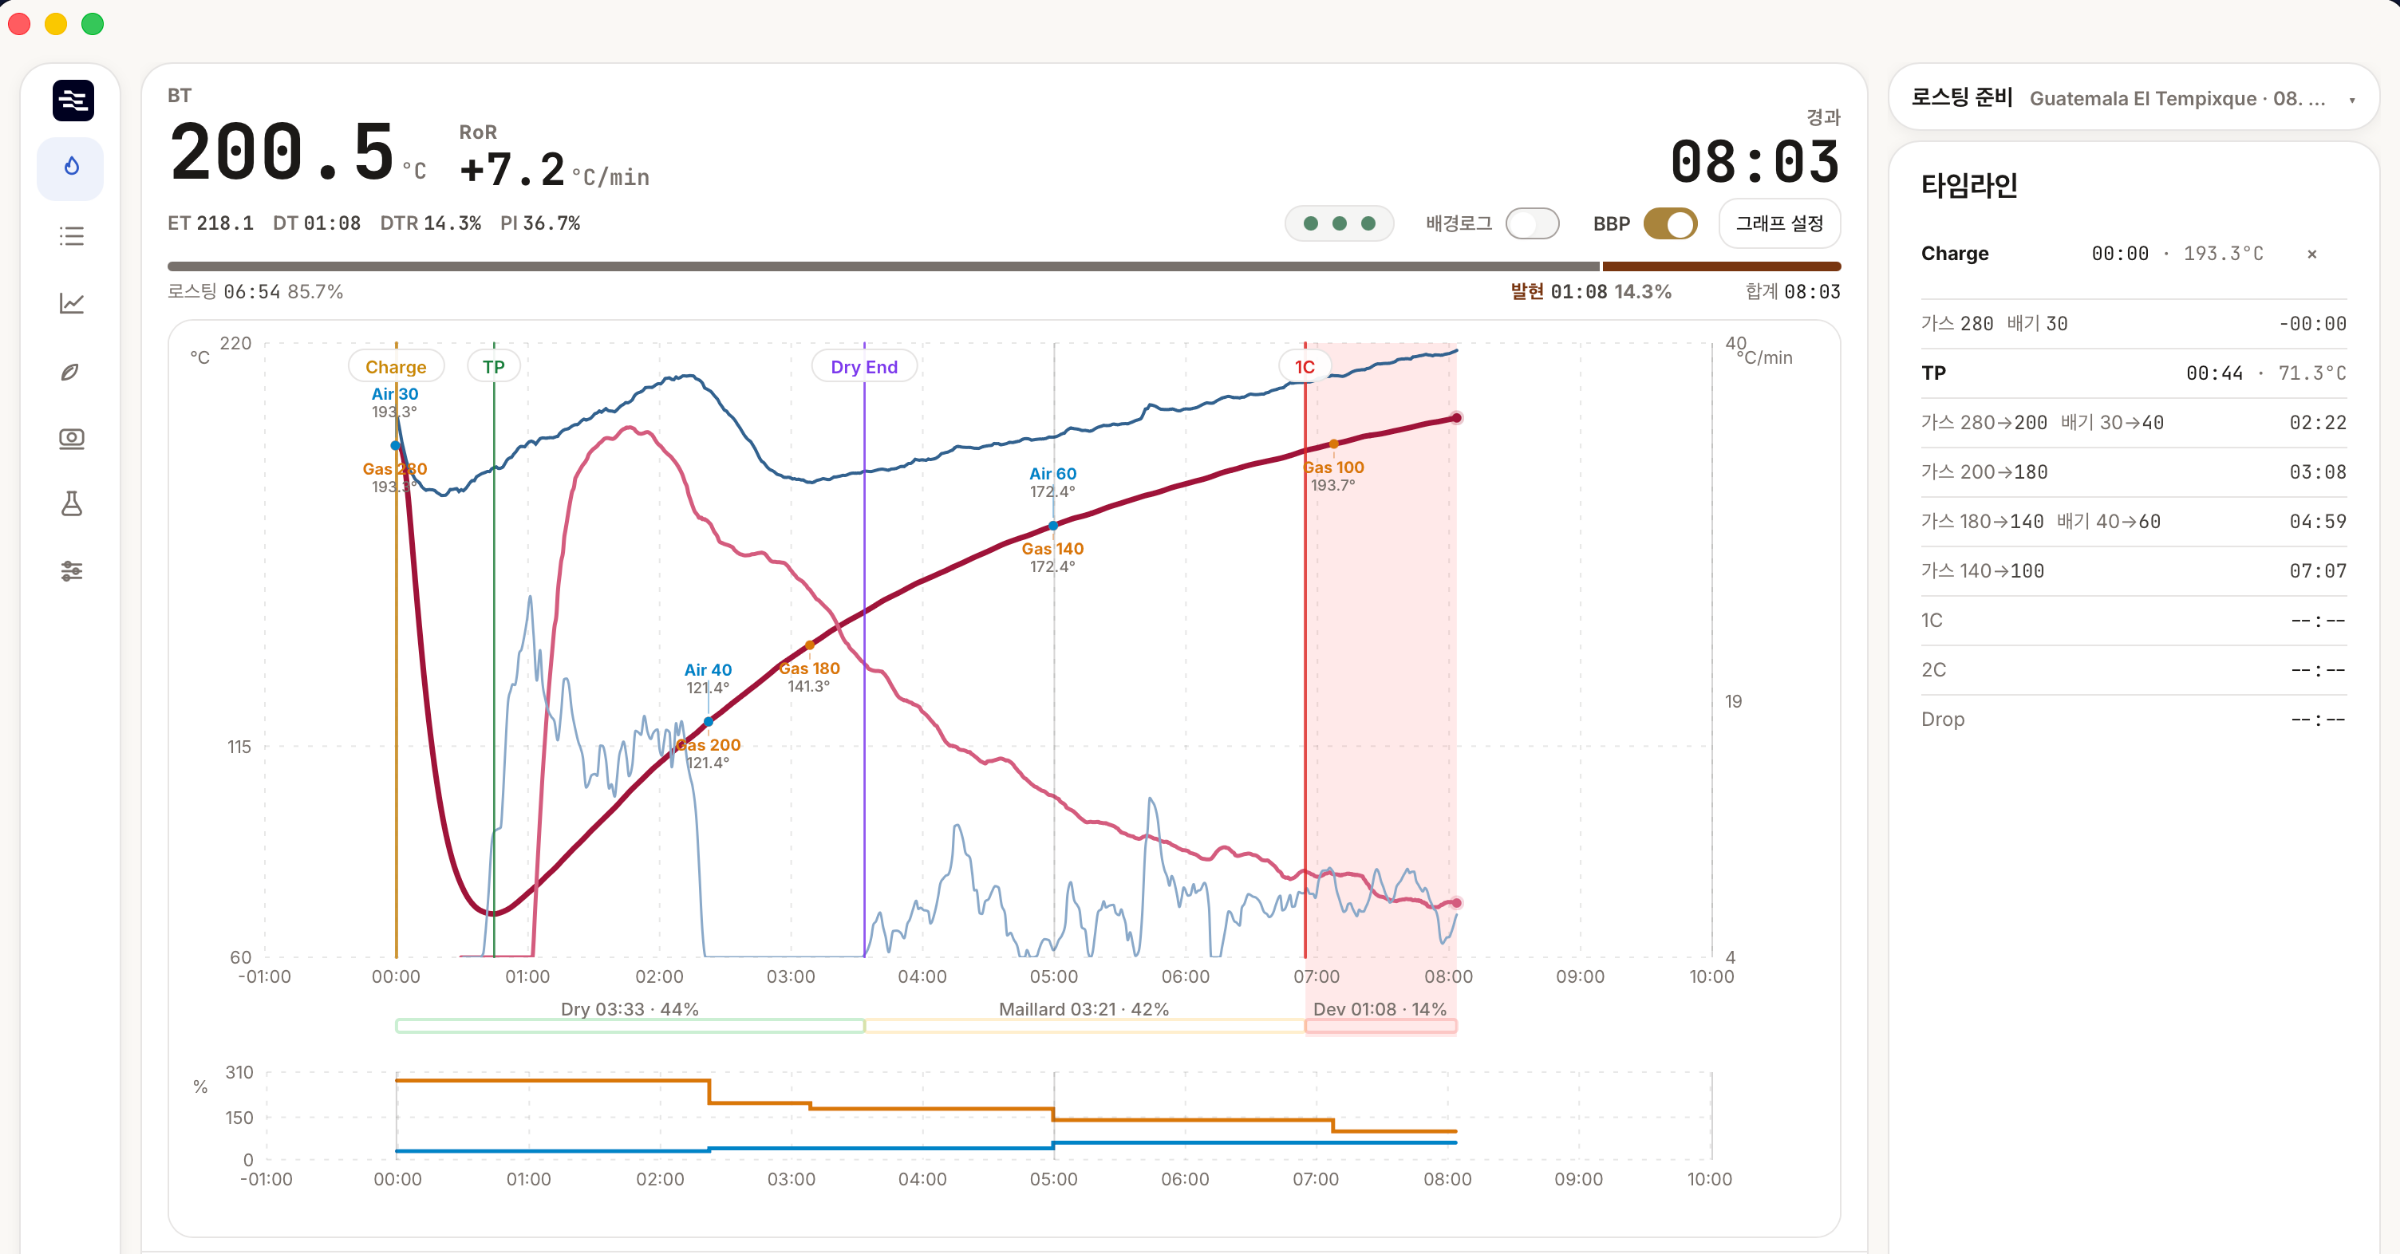Click the app logo icon in sidebar

point(73,100)
